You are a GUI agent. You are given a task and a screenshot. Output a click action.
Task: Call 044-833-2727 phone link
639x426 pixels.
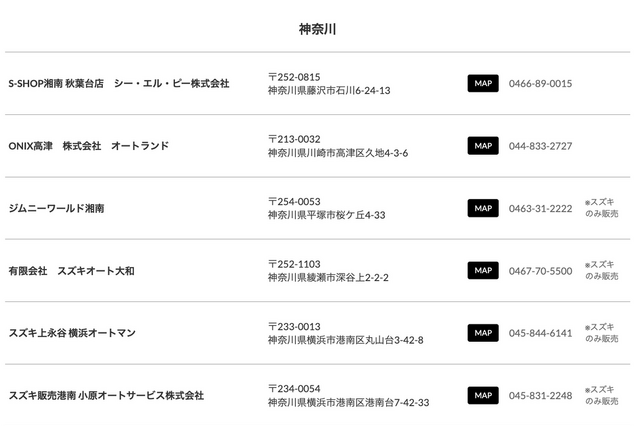(540, 146)
